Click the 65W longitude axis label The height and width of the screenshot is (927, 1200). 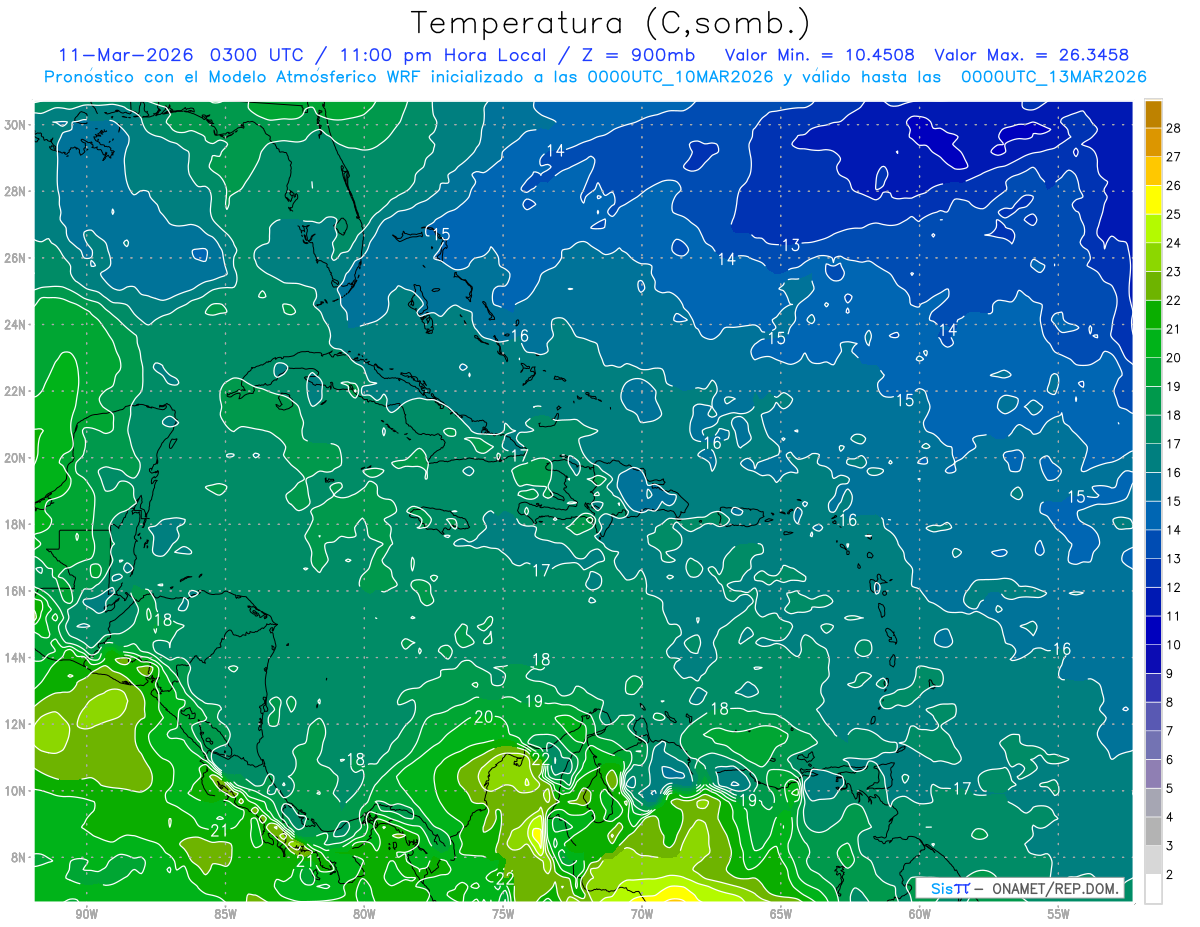tap(781, 914)
